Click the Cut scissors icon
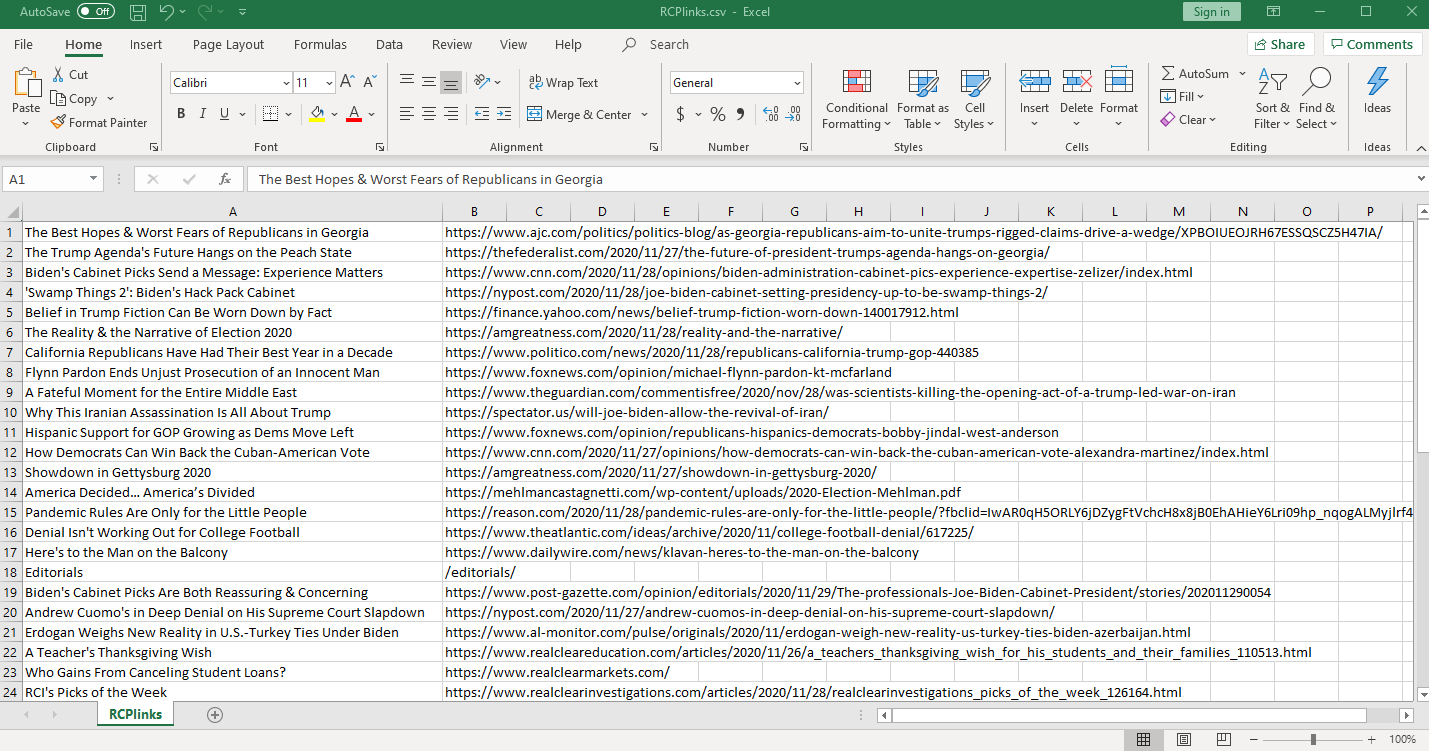This screenshot has height=751, width=1429. click(58, 75)
